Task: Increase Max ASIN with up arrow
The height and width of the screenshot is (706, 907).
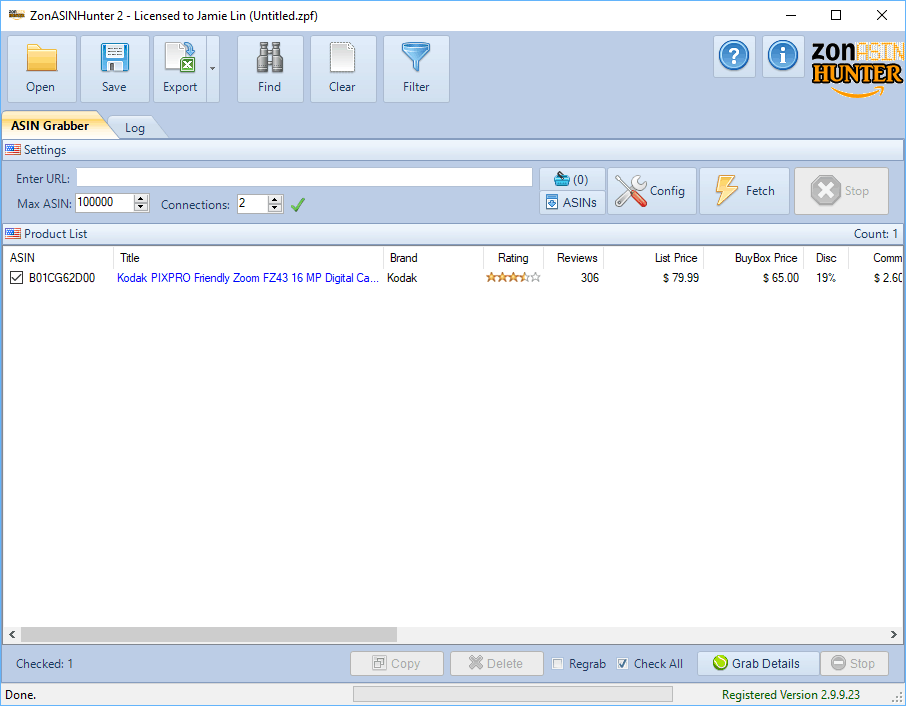Action: (141, 198)
